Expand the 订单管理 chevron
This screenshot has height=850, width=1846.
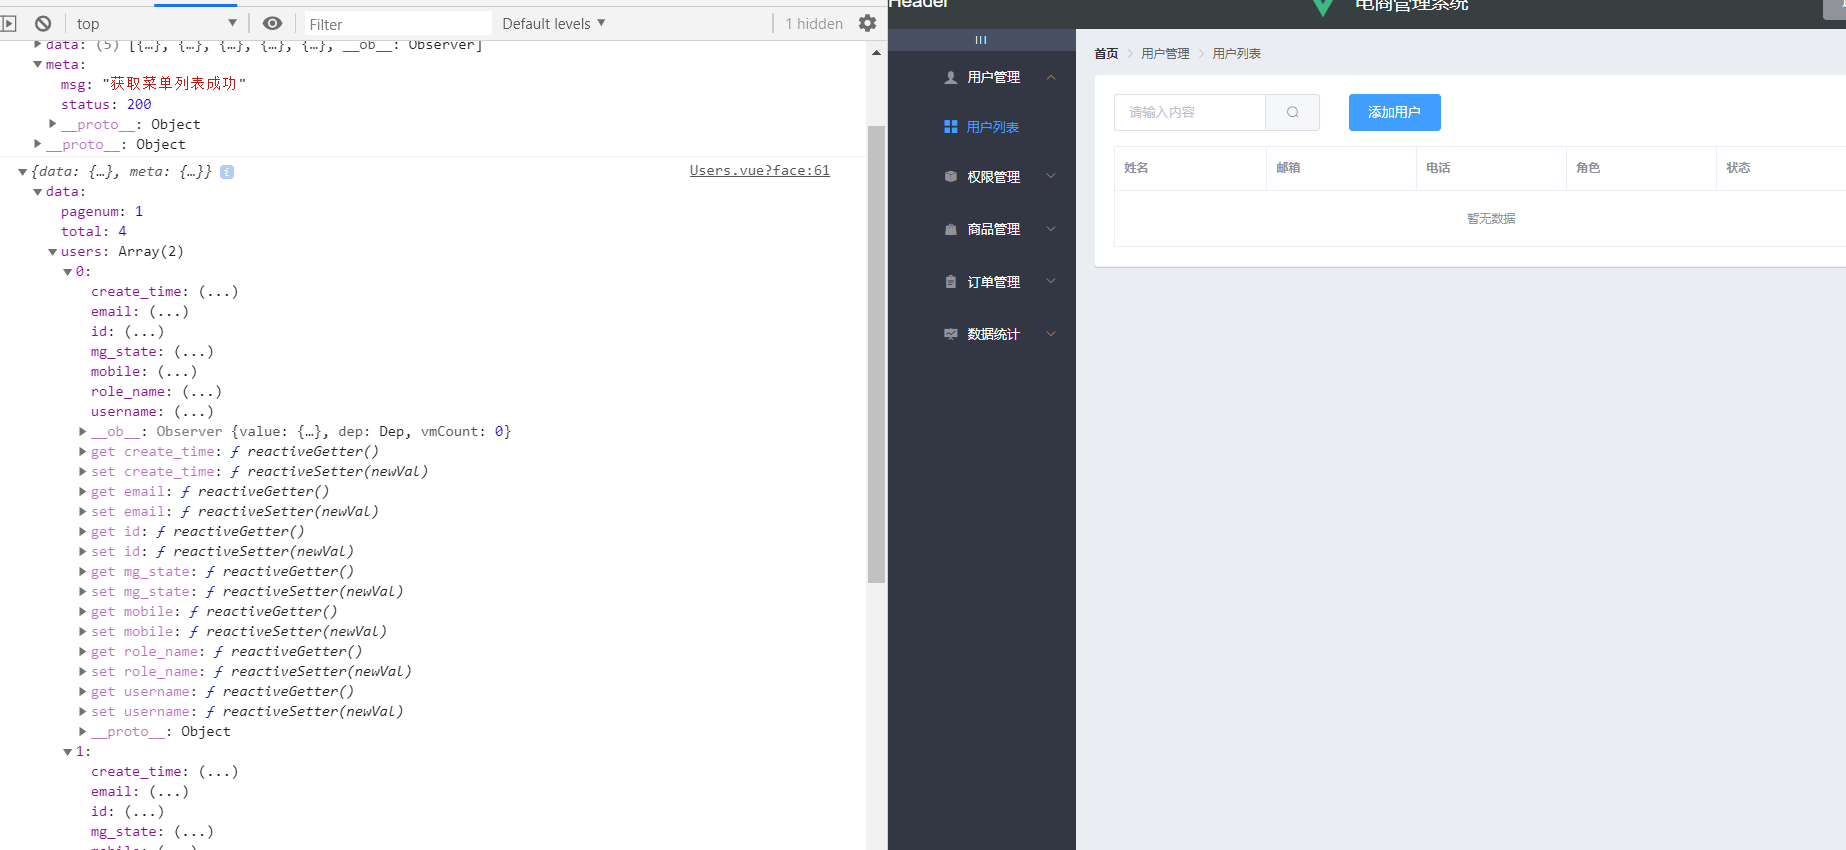point(1051,282)
